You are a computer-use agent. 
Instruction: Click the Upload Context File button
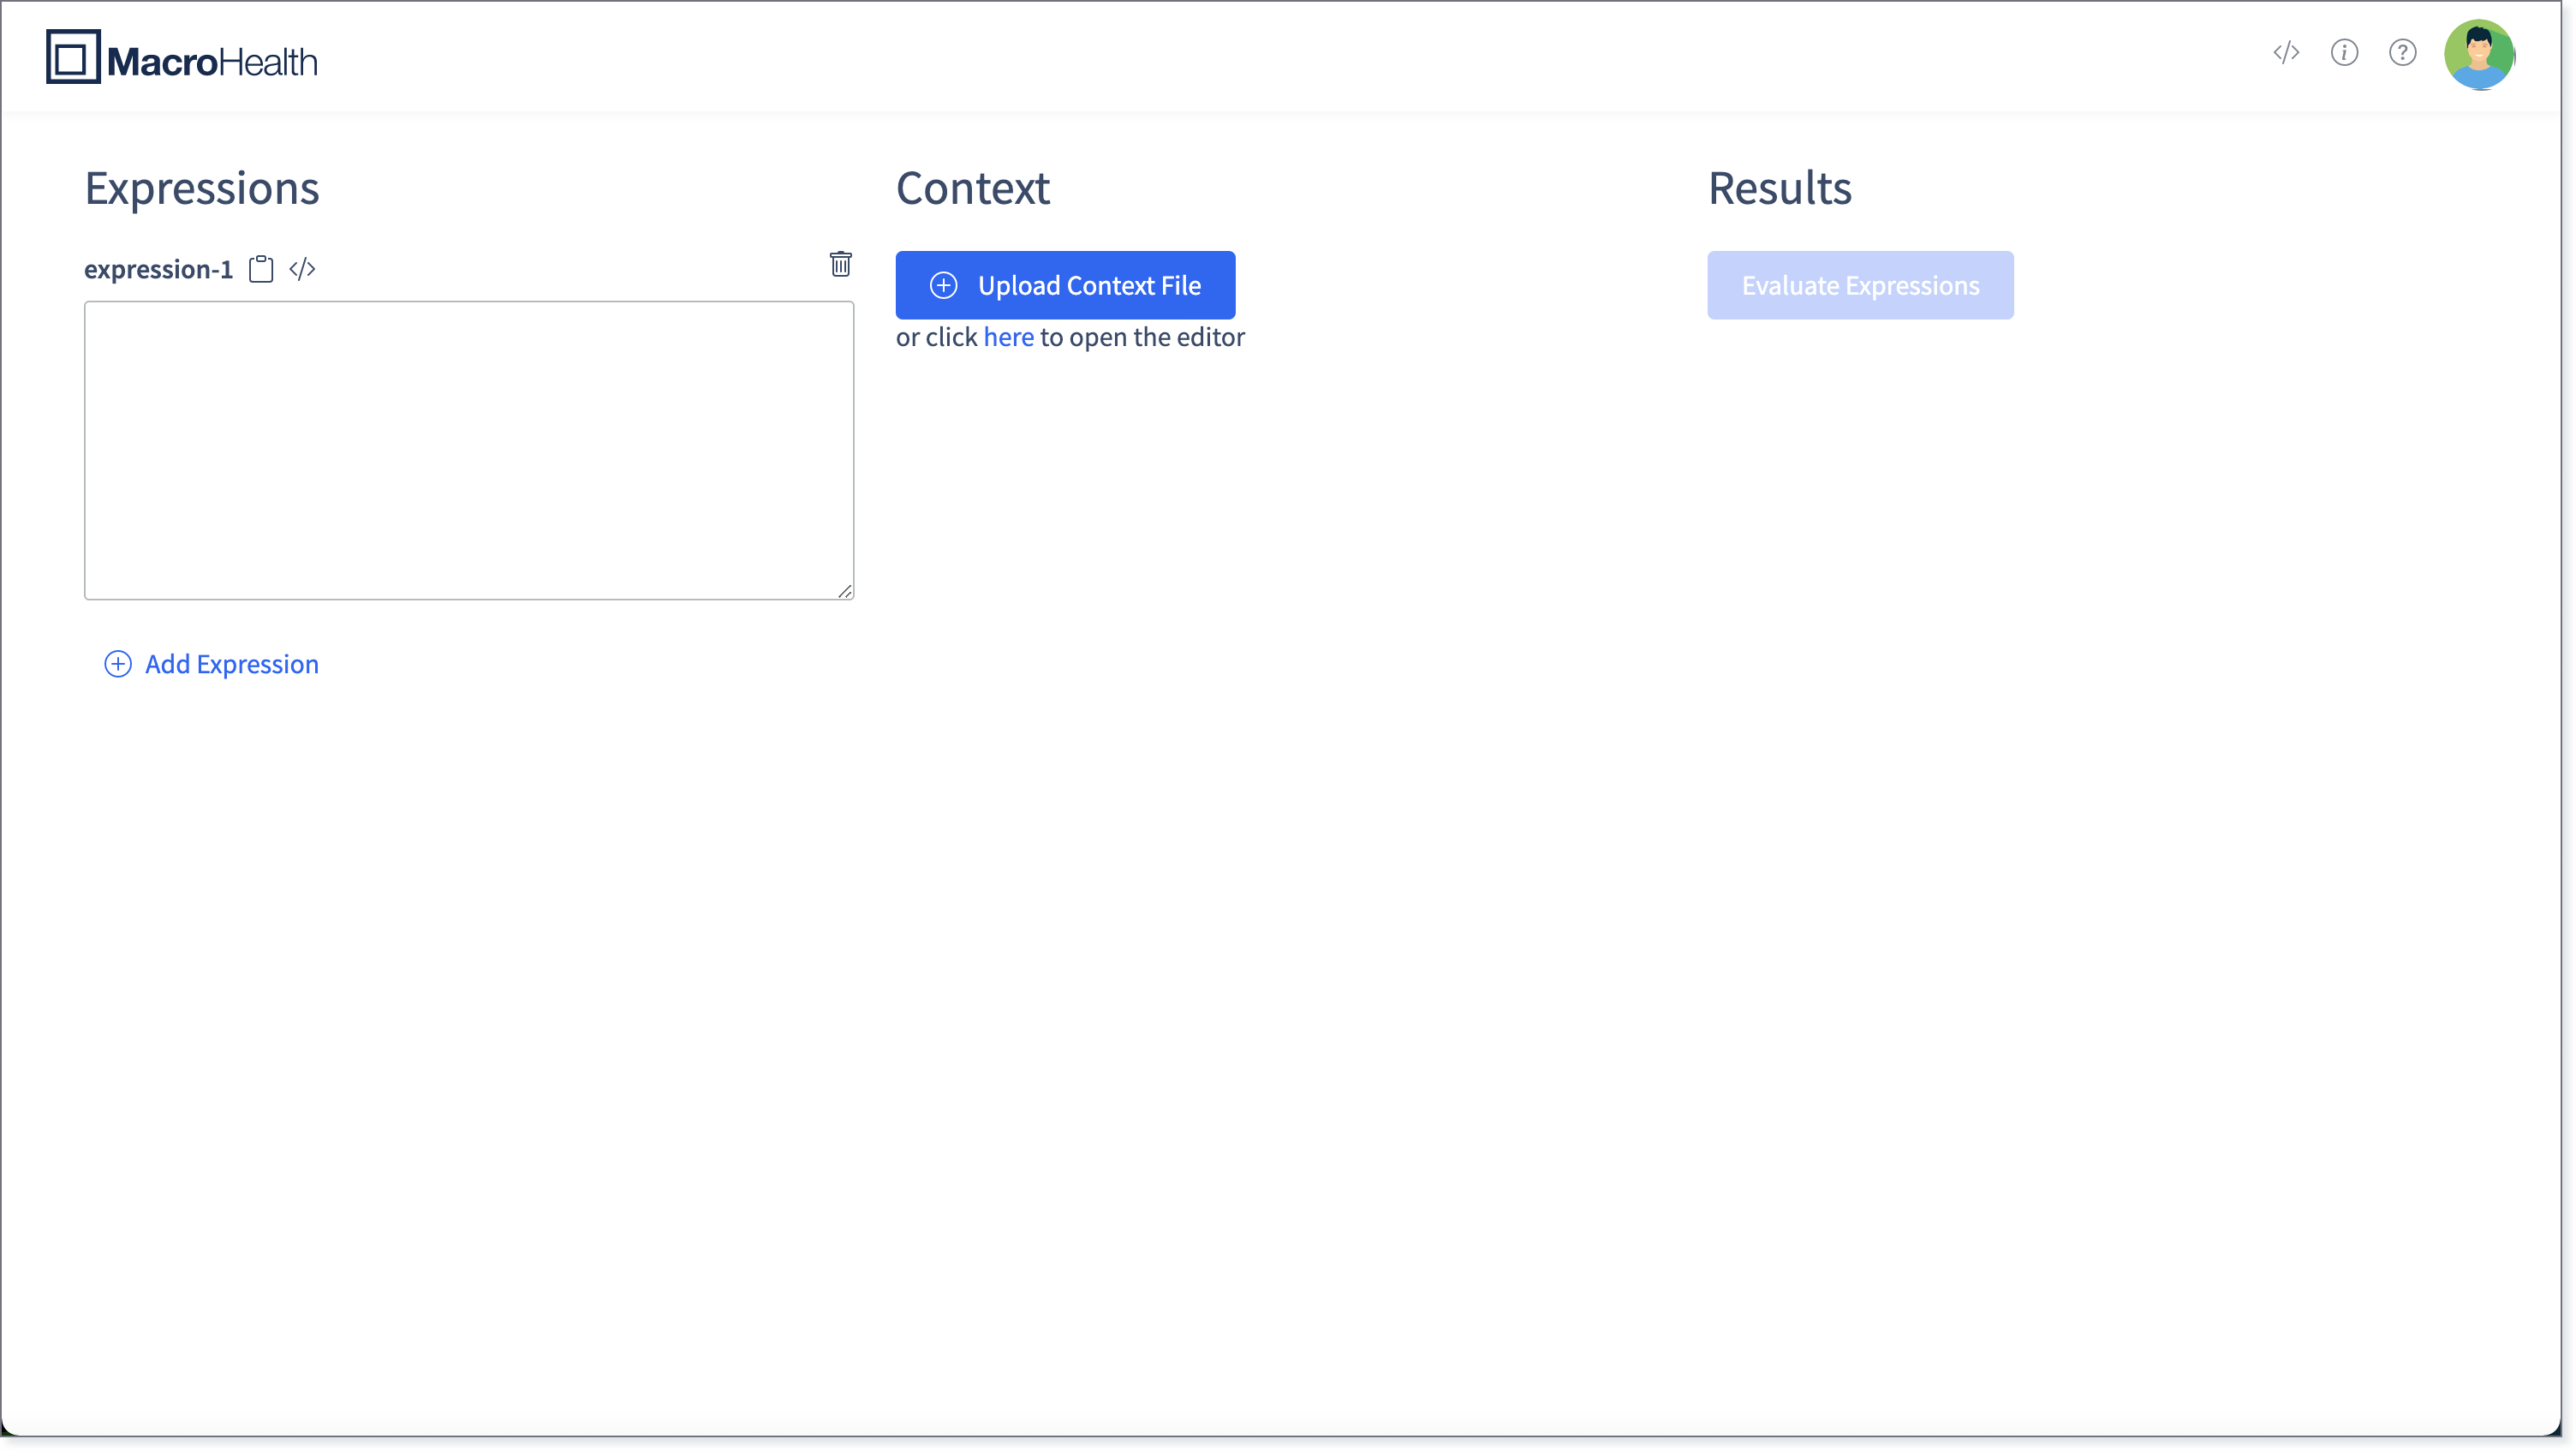(1065, 285)
